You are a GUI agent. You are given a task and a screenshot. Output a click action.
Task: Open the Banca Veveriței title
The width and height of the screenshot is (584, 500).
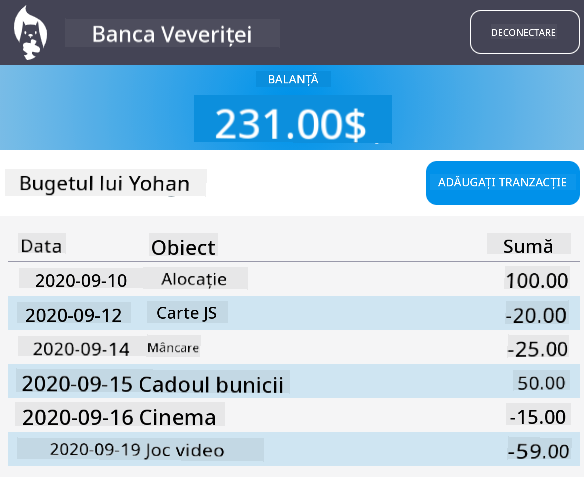click(172, 34)
